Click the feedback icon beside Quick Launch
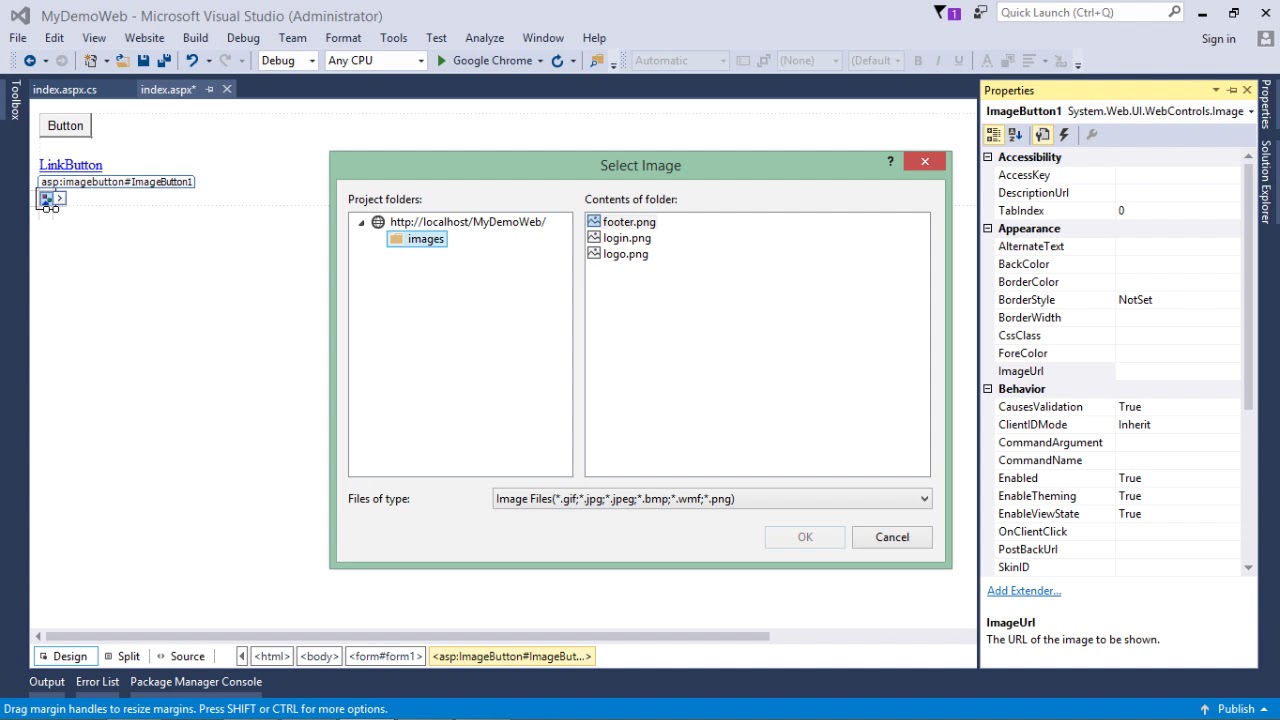This screenshot has width=1280, height=720. coord(980,12)
